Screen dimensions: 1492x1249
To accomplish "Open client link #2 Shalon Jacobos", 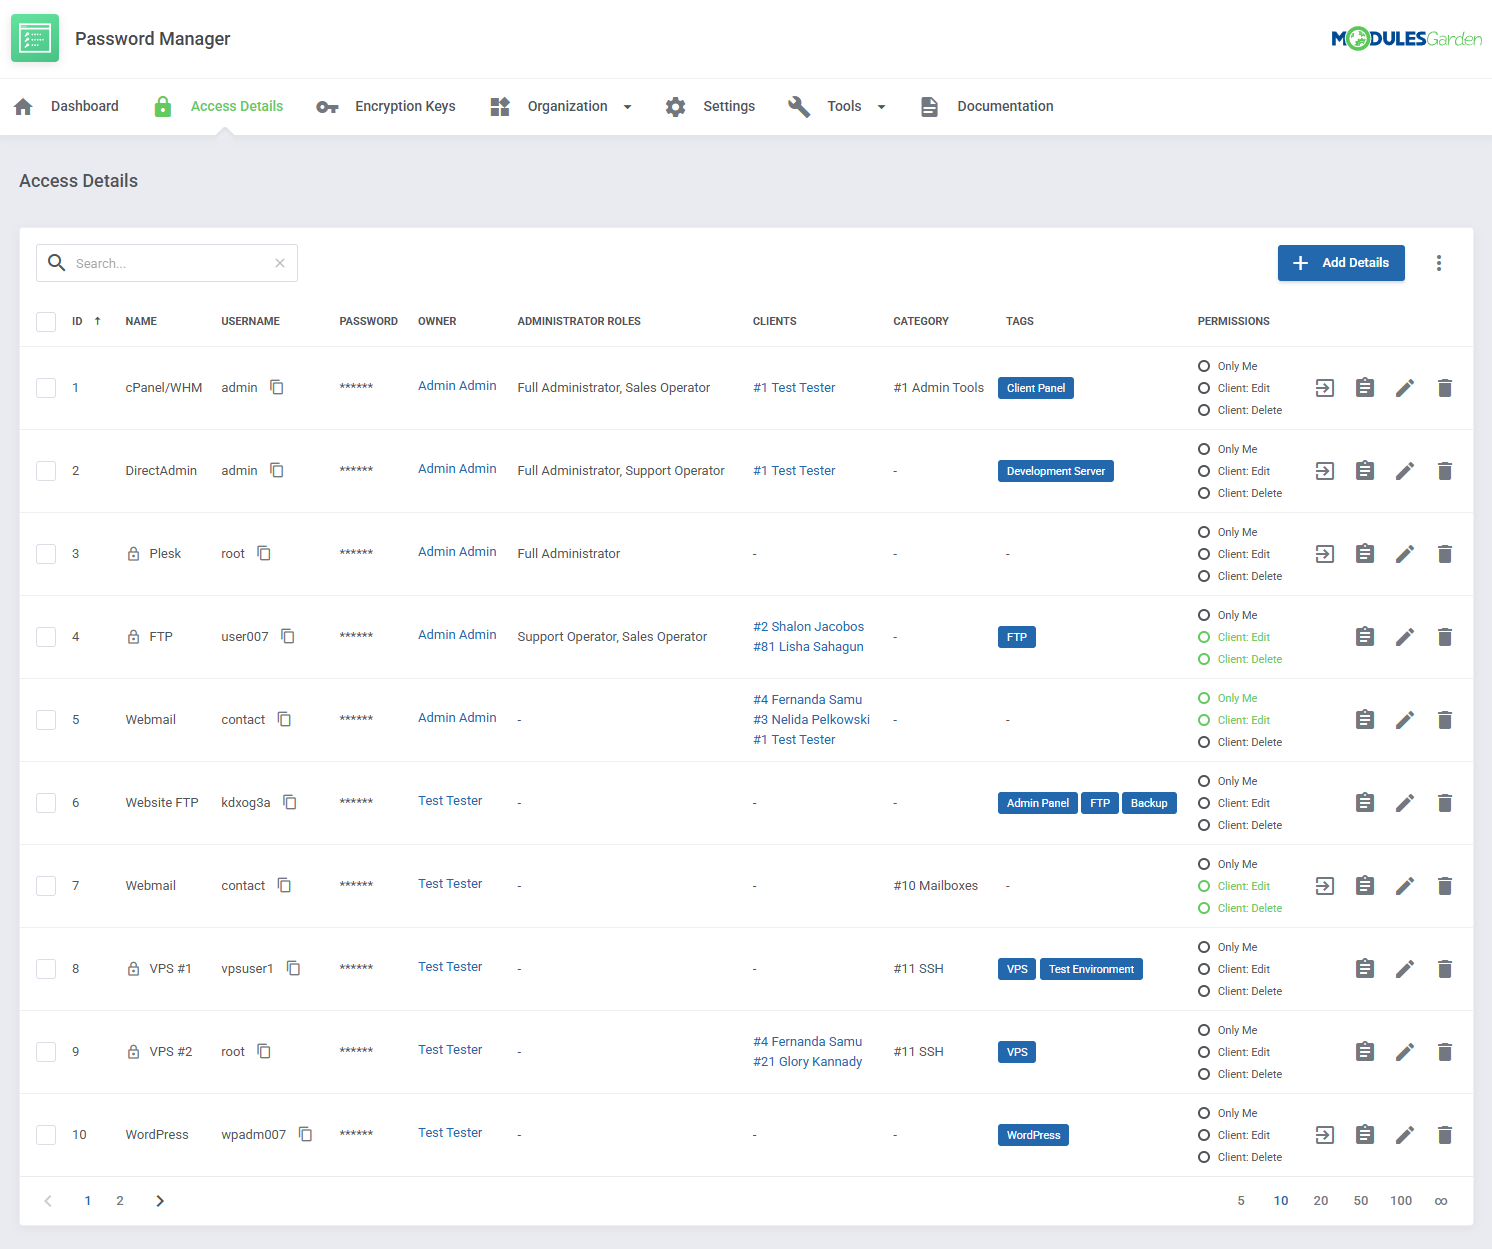I will pyautogui.click(x=808, y=627).
